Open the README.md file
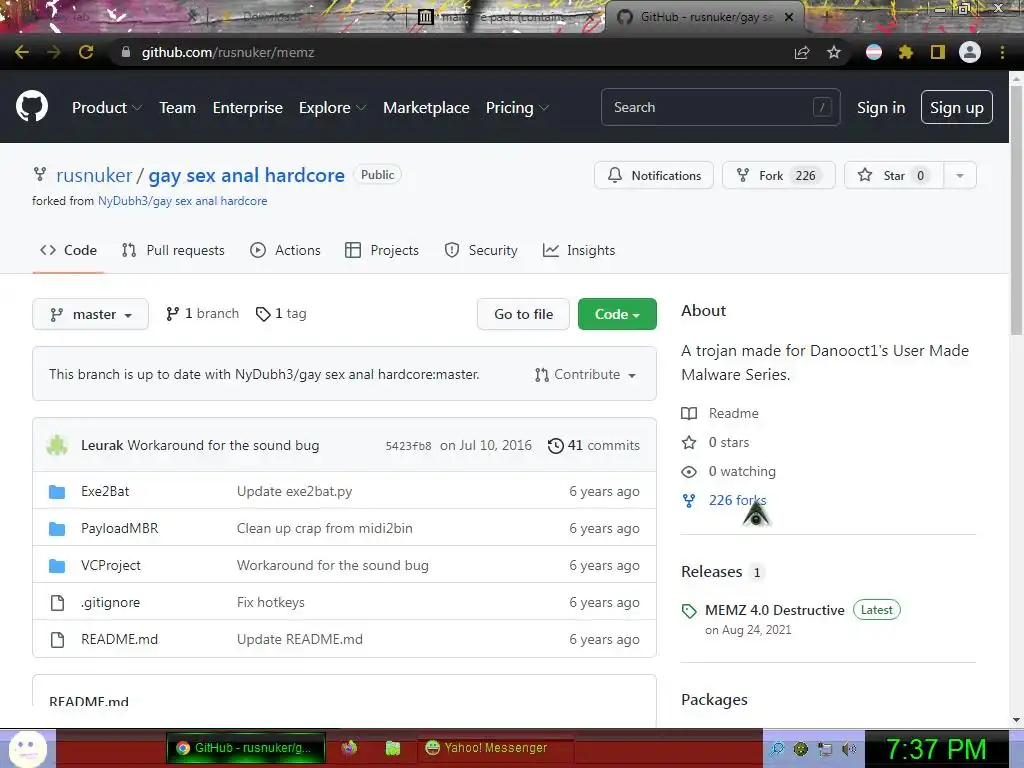The image size is (1024, 768). coord(120,639)
